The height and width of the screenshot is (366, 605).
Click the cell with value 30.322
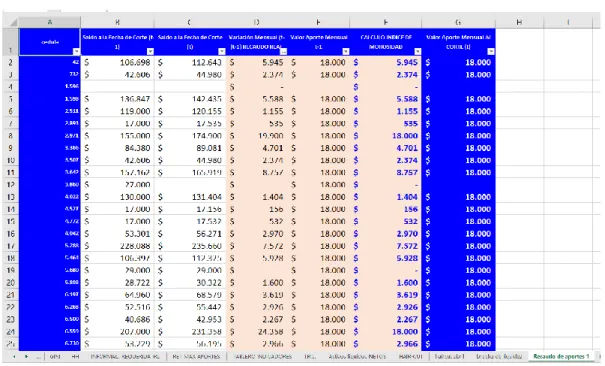tap(190, 282)
